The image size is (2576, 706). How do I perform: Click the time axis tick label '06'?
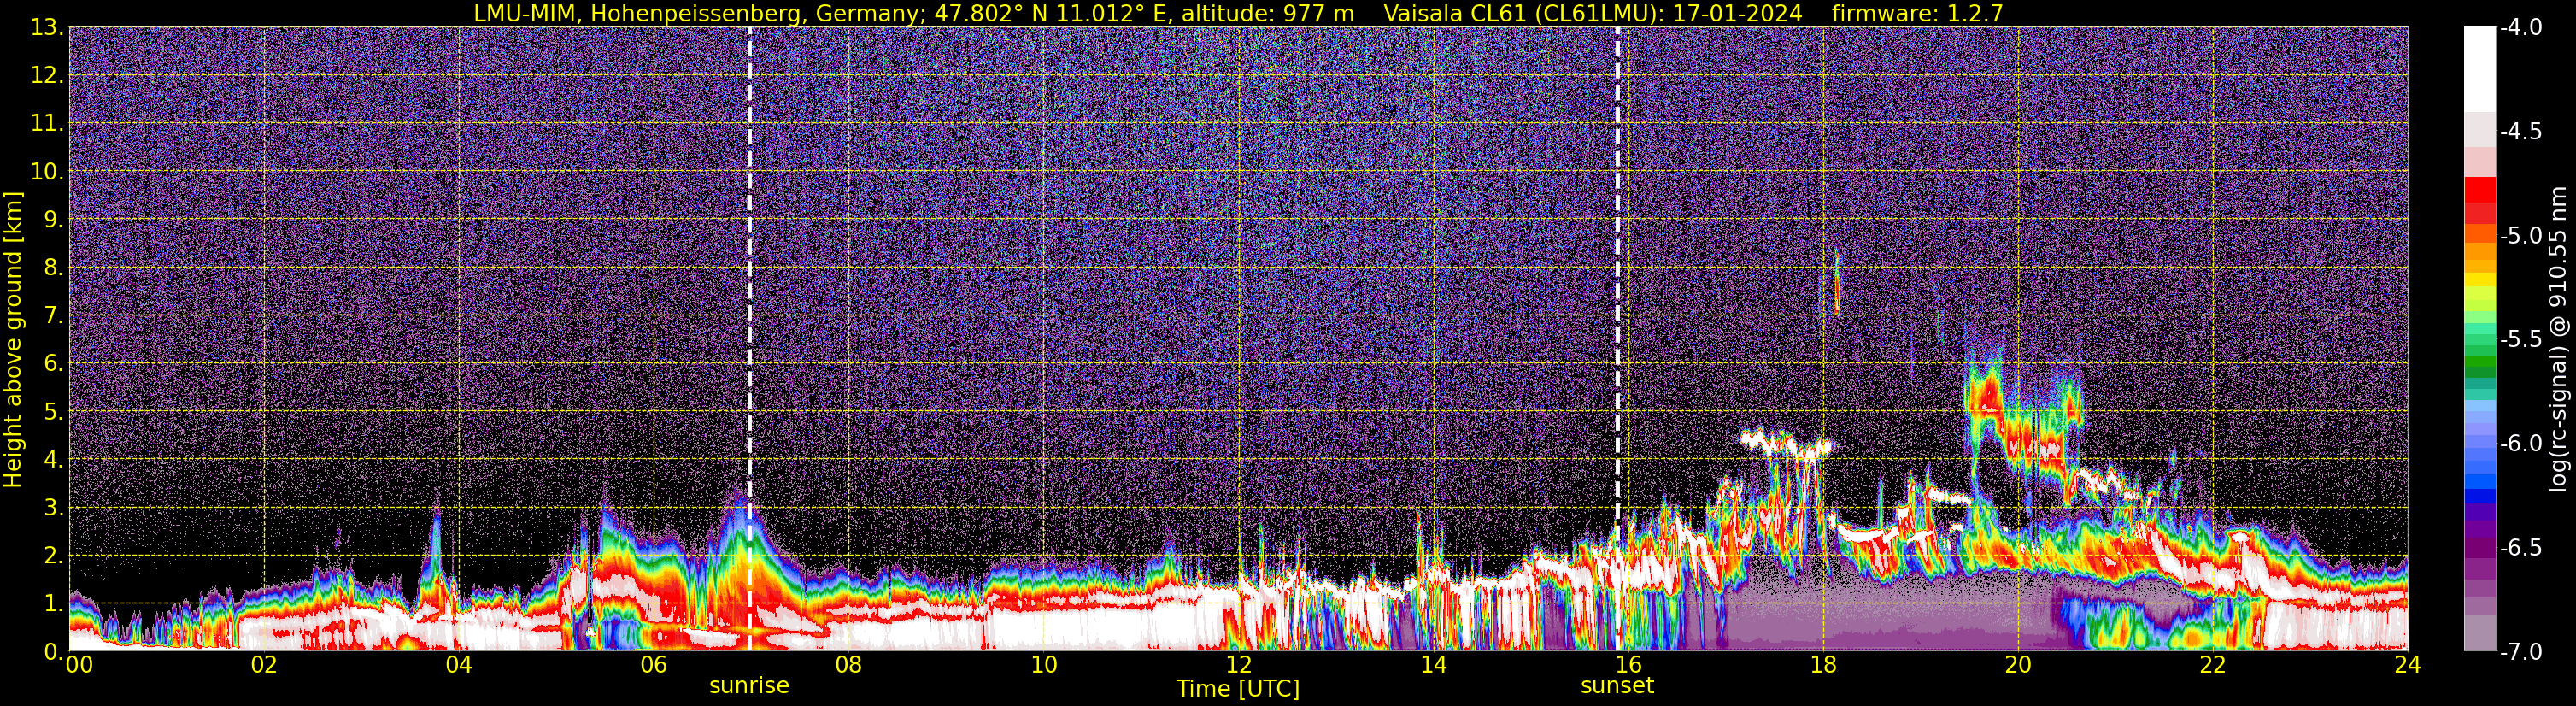pos(654,665)
